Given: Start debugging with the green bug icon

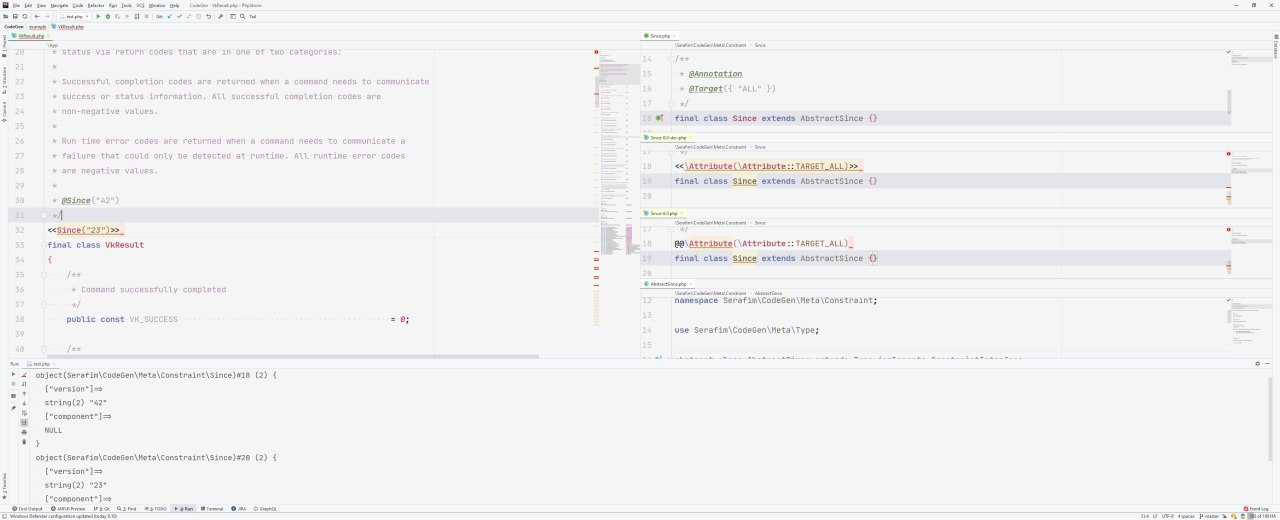Looking at the screenshot, I should pyautogui.click(x=108, y=16).
